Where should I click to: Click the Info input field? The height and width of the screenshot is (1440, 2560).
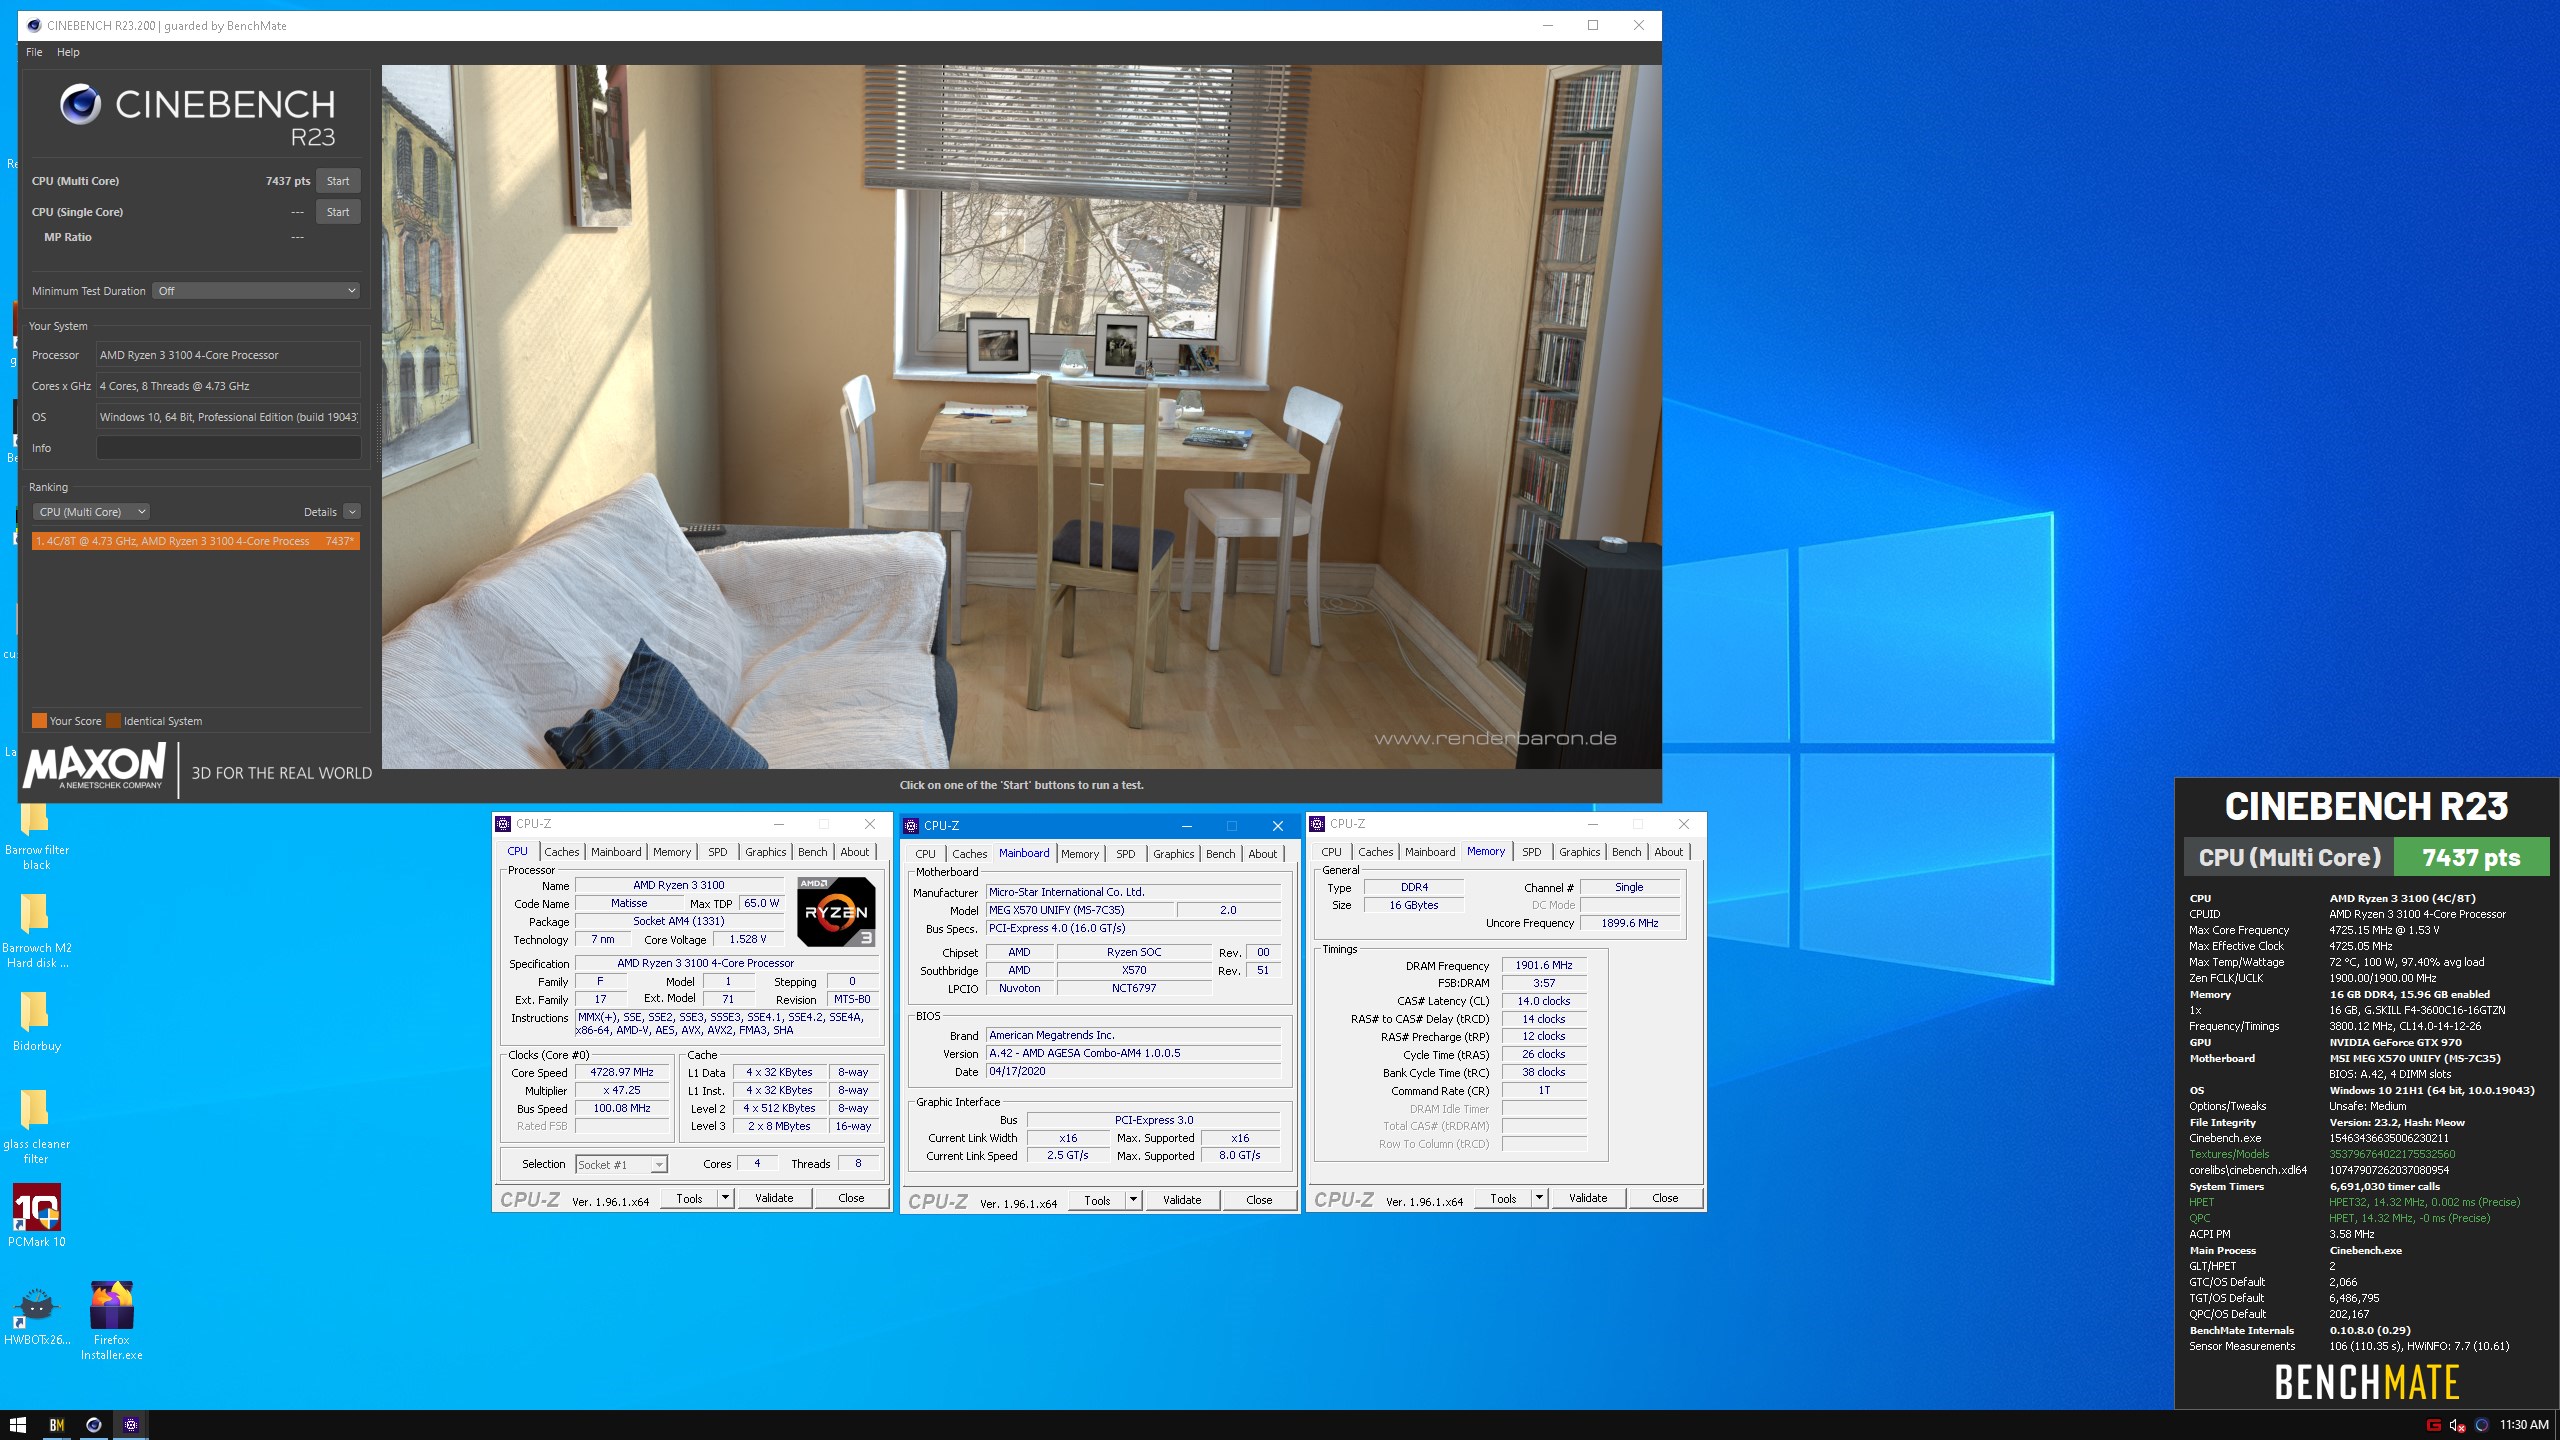coord(228,448)
